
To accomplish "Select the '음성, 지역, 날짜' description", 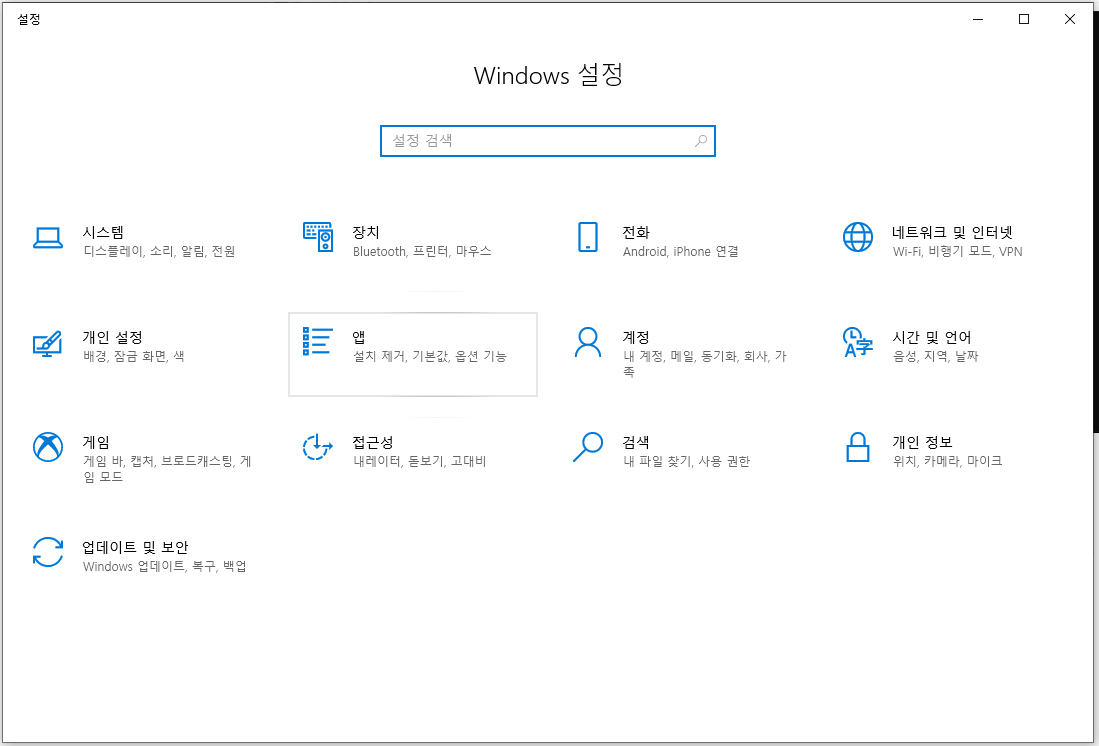I will [x=935, y=356].
